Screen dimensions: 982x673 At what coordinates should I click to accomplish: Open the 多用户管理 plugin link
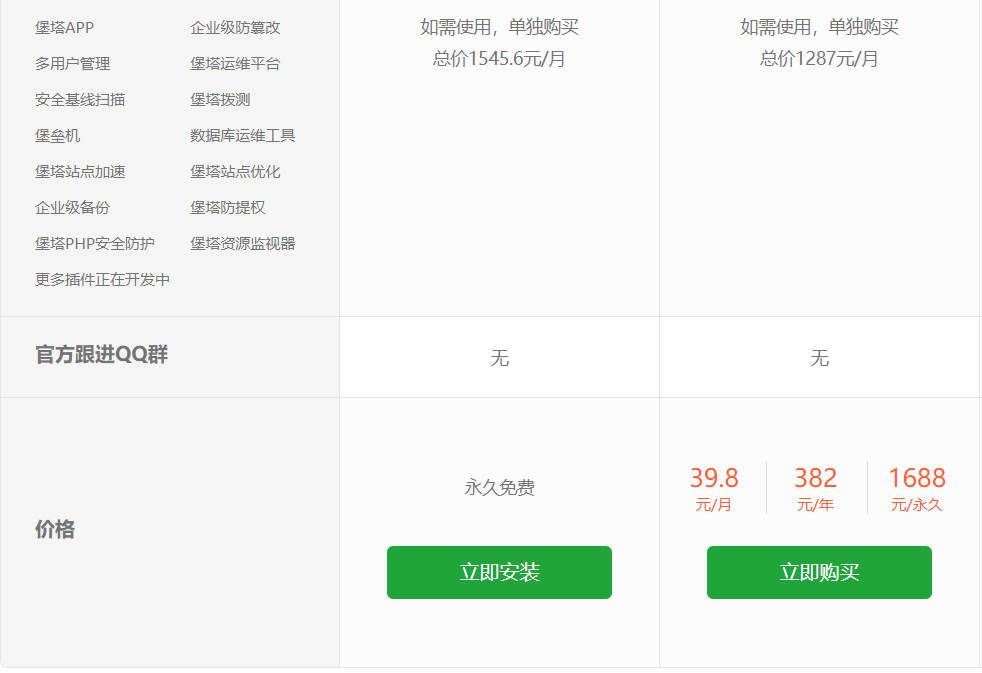[72, 64]
